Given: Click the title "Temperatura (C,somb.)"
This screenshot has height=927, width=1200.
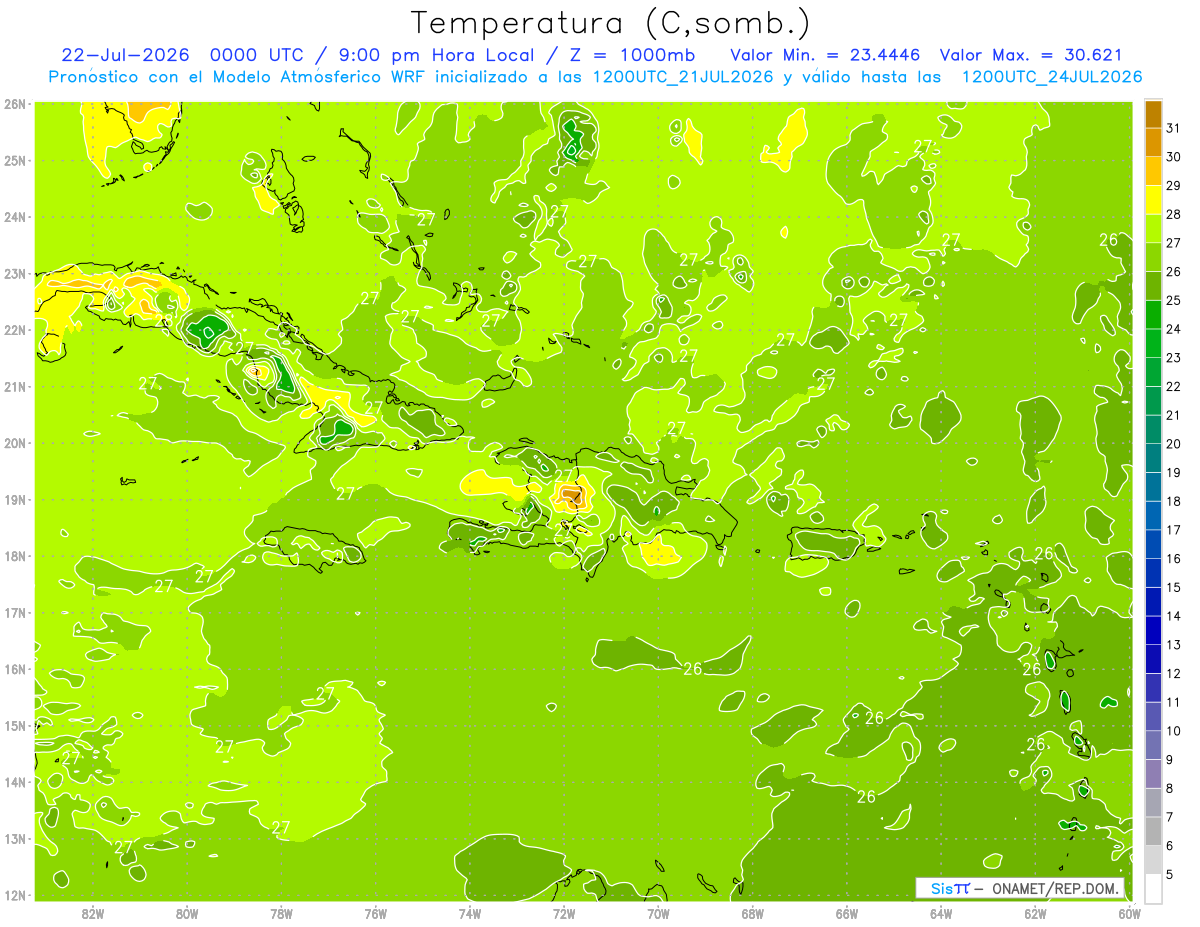Looking at the screenshot, I should point(610,24).
